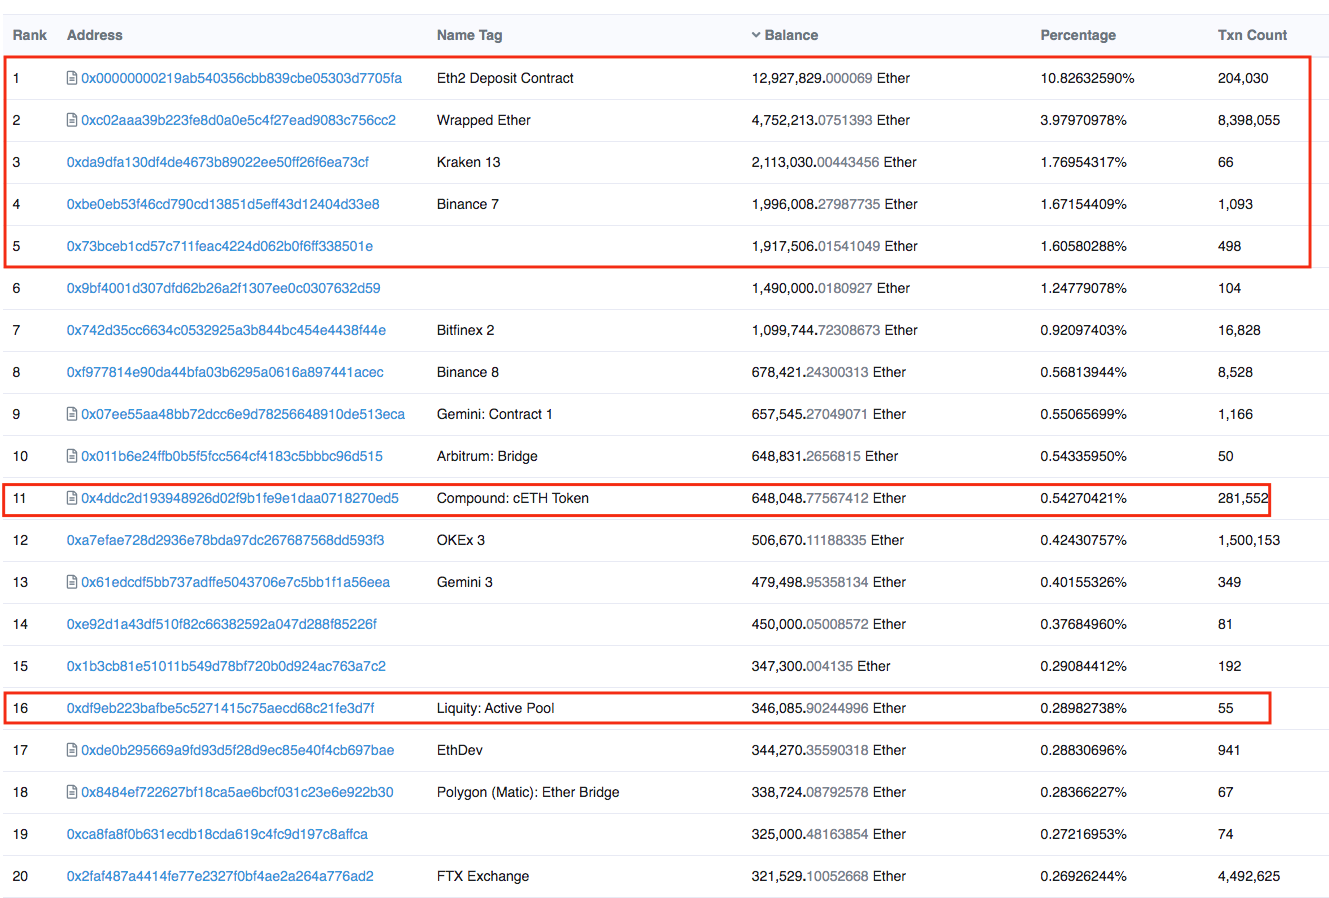The height and width of the screenshot is (898, 1329).
Task: Click contract icon in Polygon Ether Bridge row
Action: coord(72,792)
